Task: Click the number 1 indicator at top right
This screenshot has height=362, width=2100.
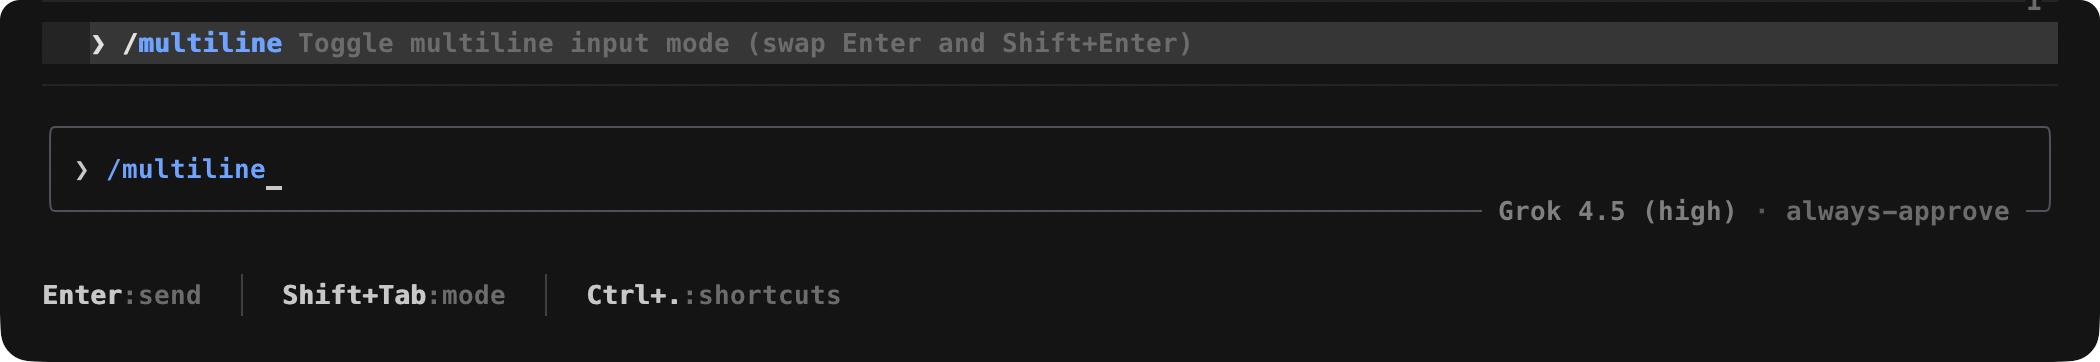Action: tap(2033, 5)
